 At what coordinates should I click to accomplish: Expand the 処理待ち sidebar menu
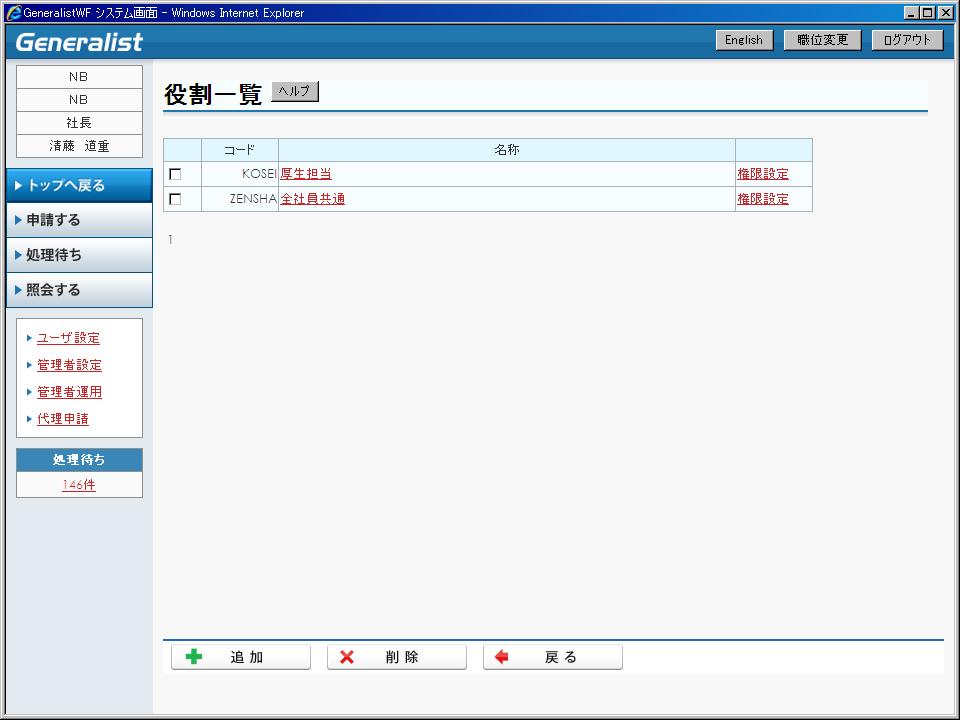click(79, 255)
